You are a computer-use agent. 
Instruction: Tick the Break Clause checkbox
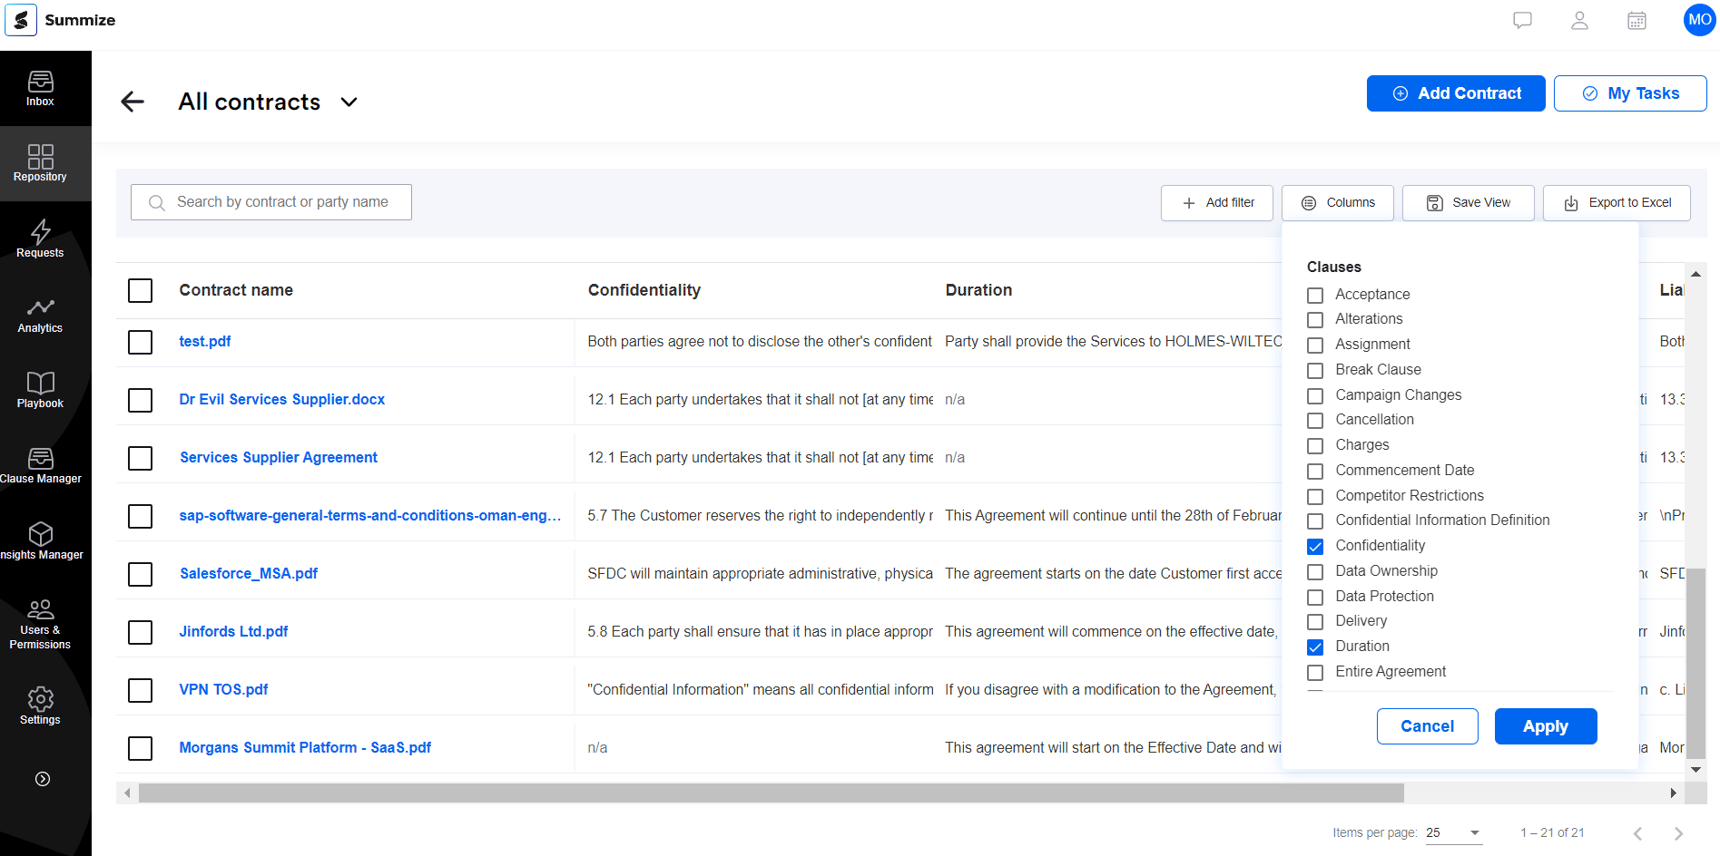1315,370
